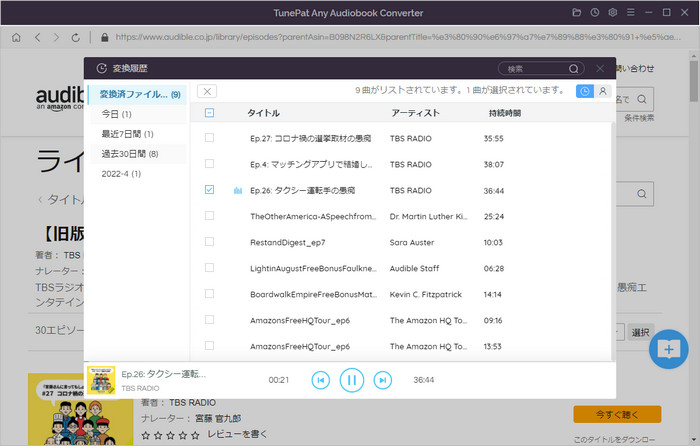Reload the Audible page
This screenshot has width=700, height=446.
coord(75,38)
